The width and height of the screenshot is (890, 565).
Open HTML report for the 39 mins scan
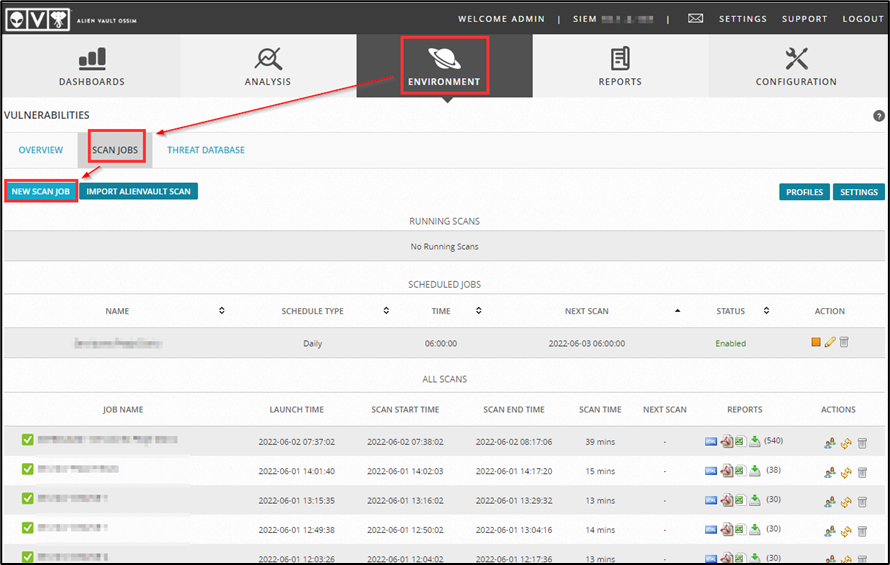pyautogui.click(x=711, y=441)
